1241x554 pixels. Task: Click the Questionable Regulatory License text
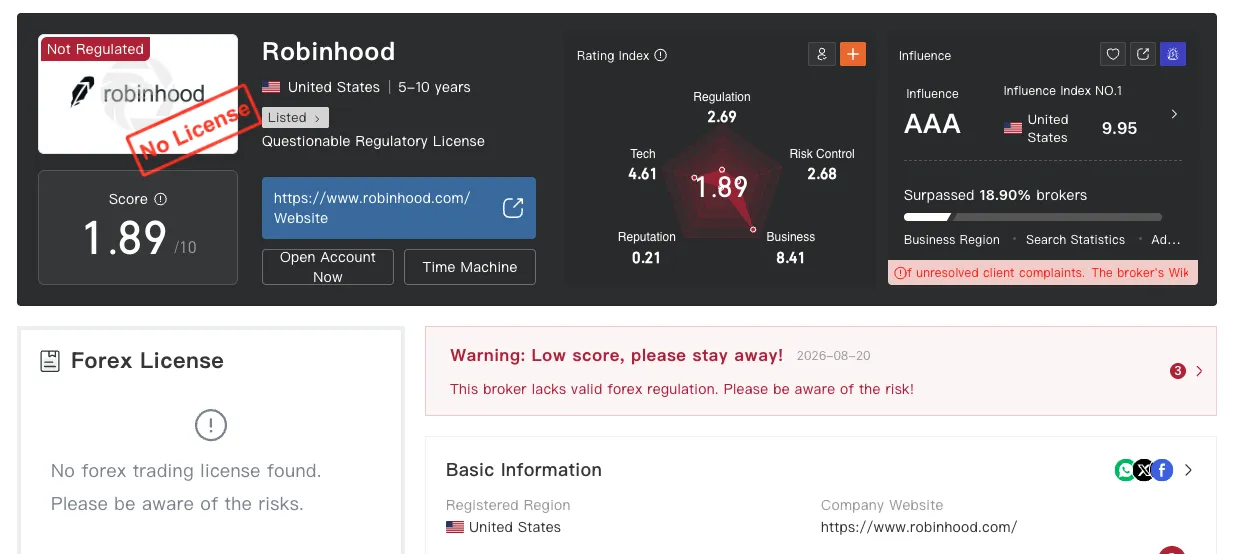pyautogui.click(x=373, y=141)
